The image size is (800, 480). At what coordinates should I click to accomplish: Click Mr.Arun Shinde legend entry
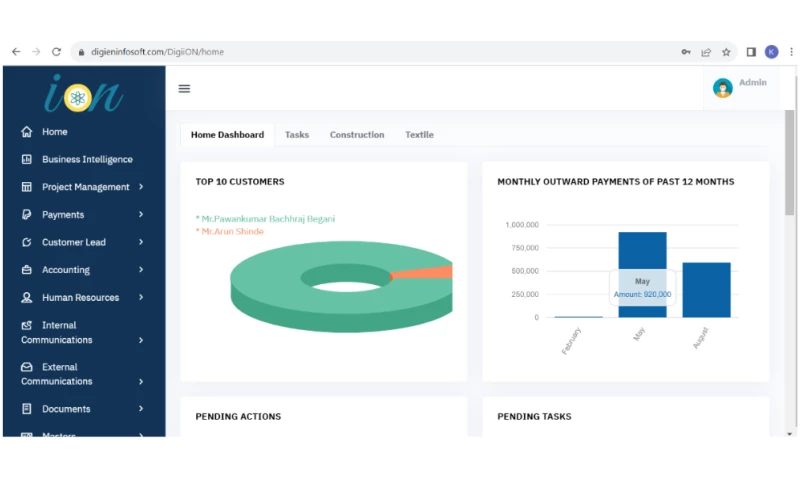230,231
